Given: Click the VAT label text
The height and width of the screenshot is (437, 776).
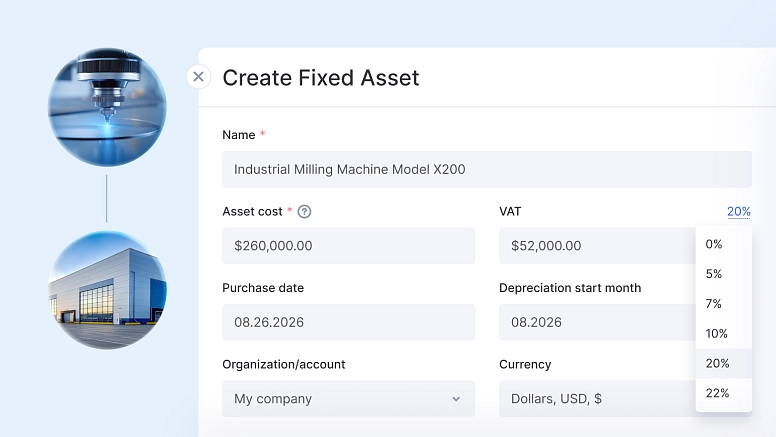Looking at the screenshot, I should 510,212.
